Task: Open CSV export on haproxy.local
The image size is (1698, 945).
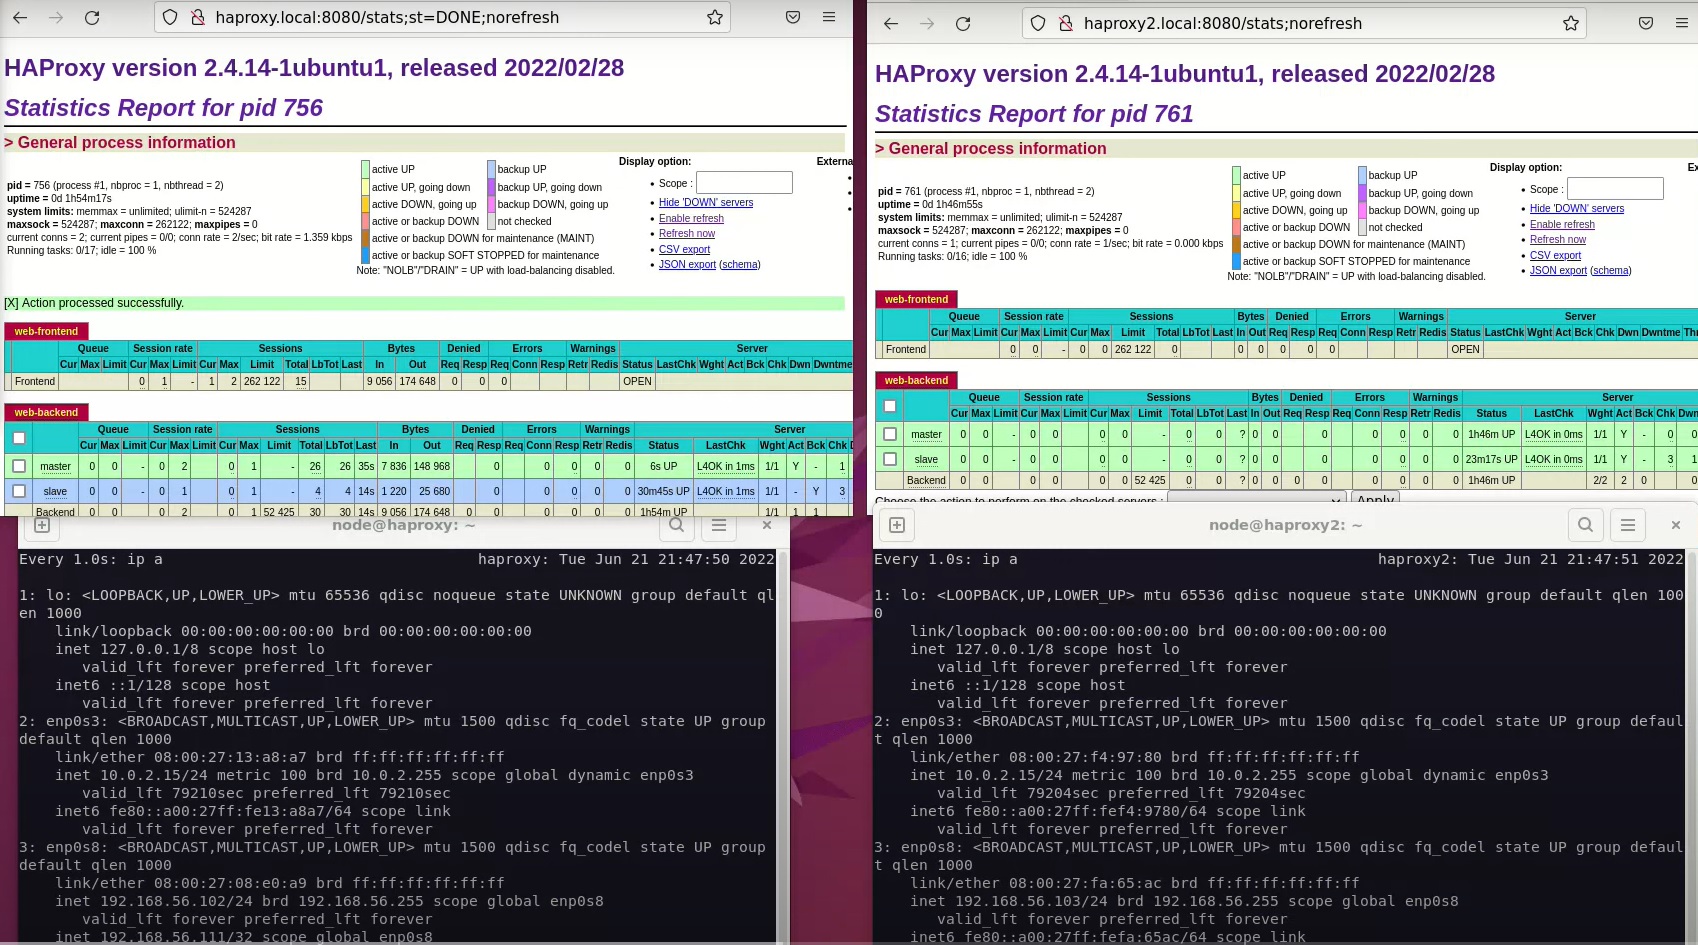Action: 684,249
